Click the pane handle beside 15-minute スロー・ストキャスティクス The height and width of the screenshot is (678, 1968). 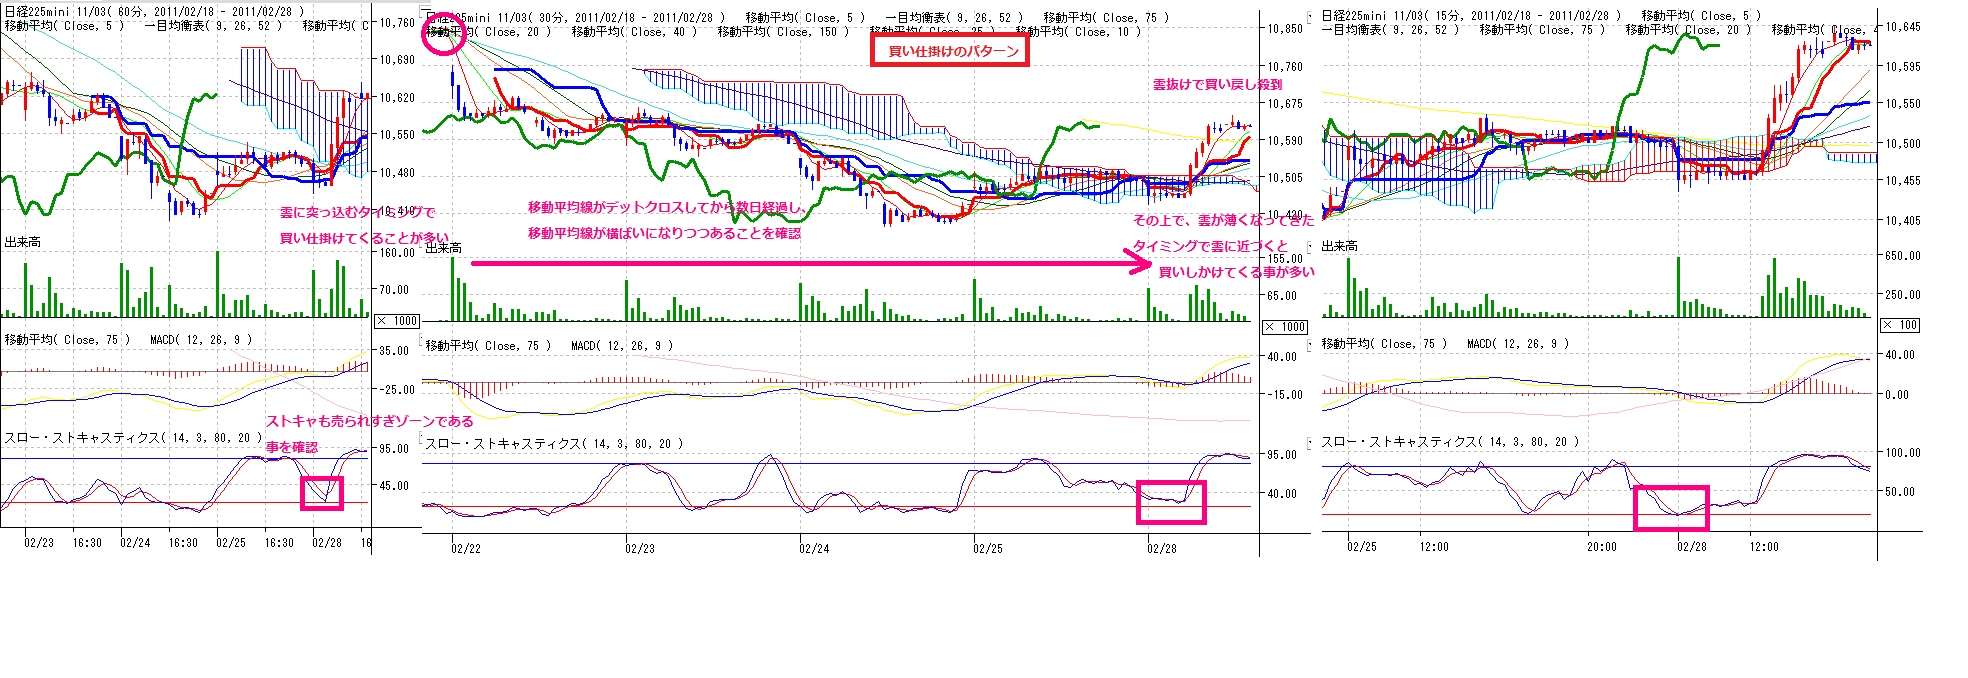(1311, 441)
